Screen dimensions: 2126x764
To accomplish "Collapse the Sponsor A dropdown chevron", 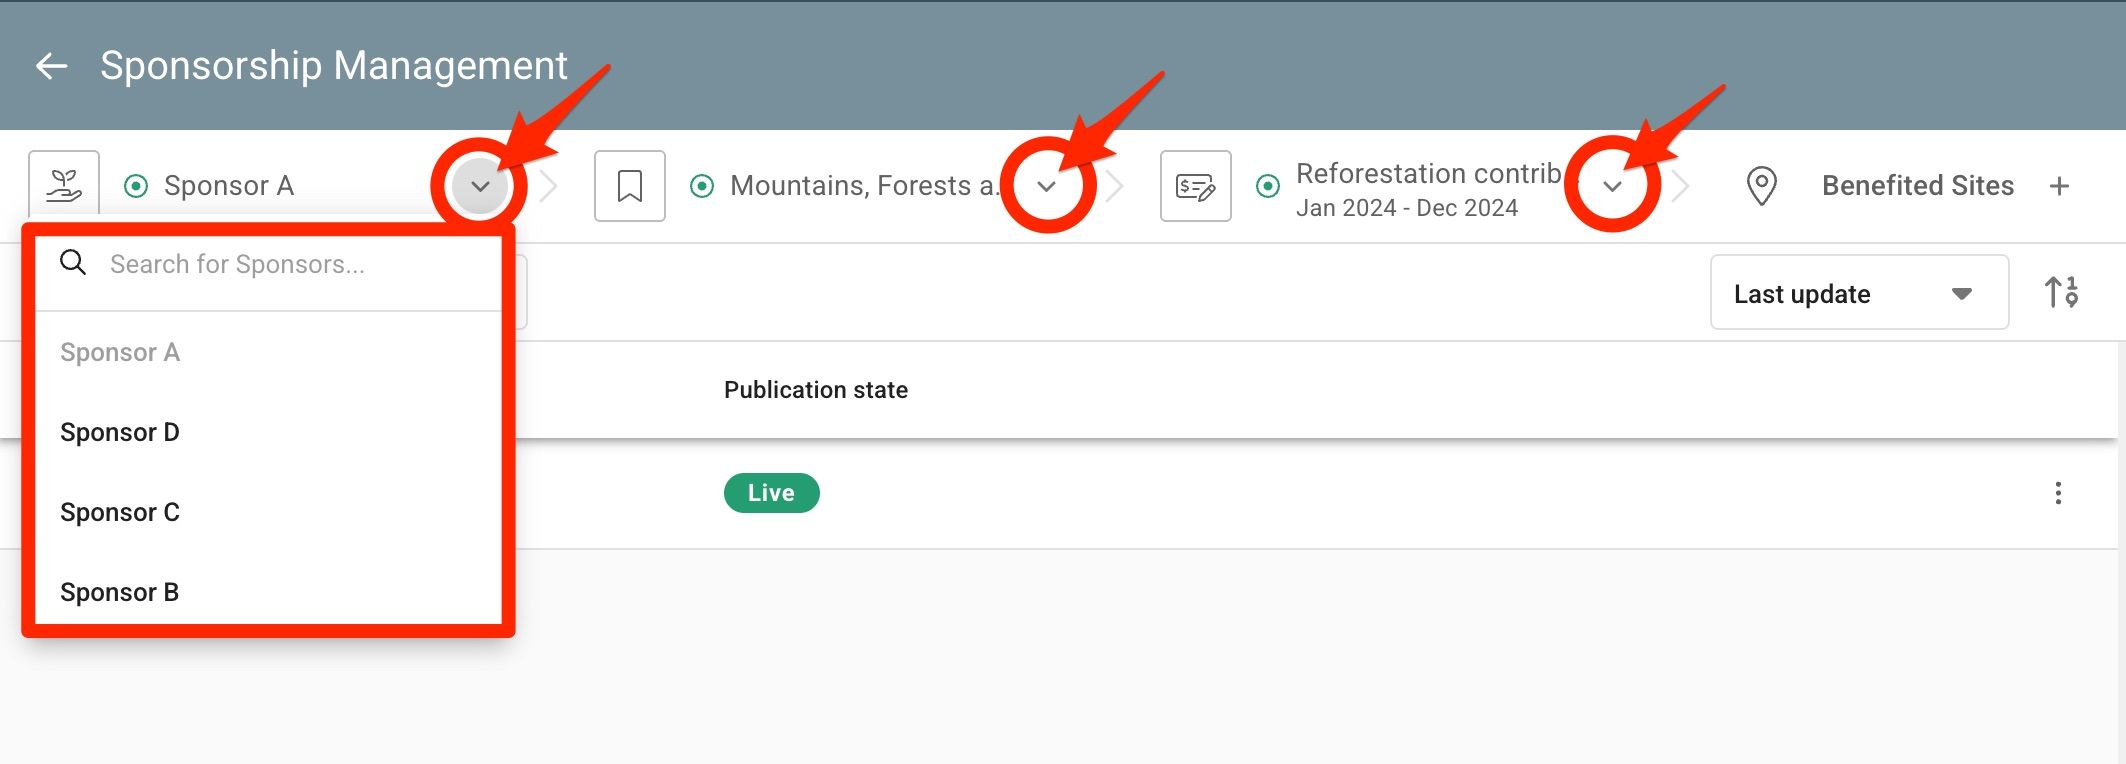I will coord(480,186).
